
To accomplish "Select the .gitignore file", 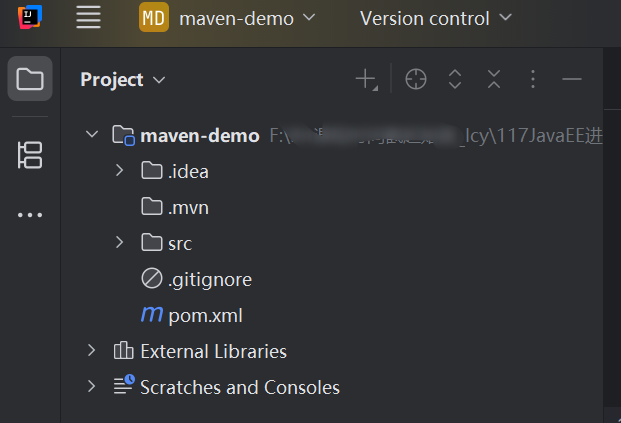I will (x=196, y=280).
